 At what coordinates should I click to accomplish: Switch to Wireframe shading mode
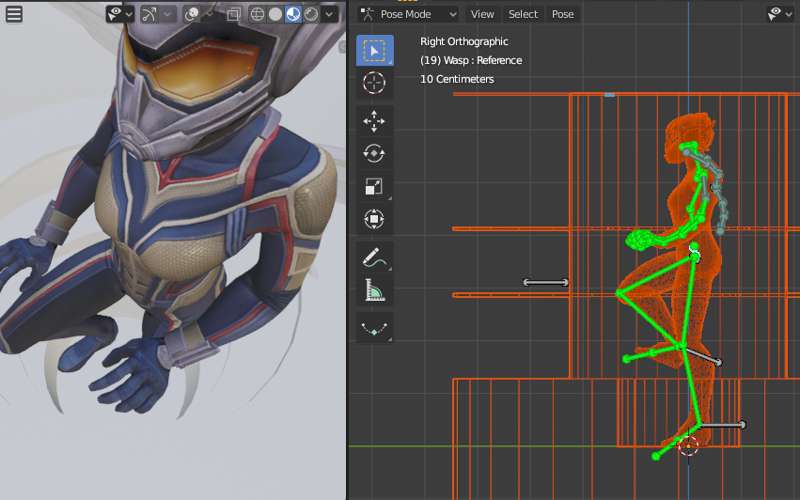[257, 14]
